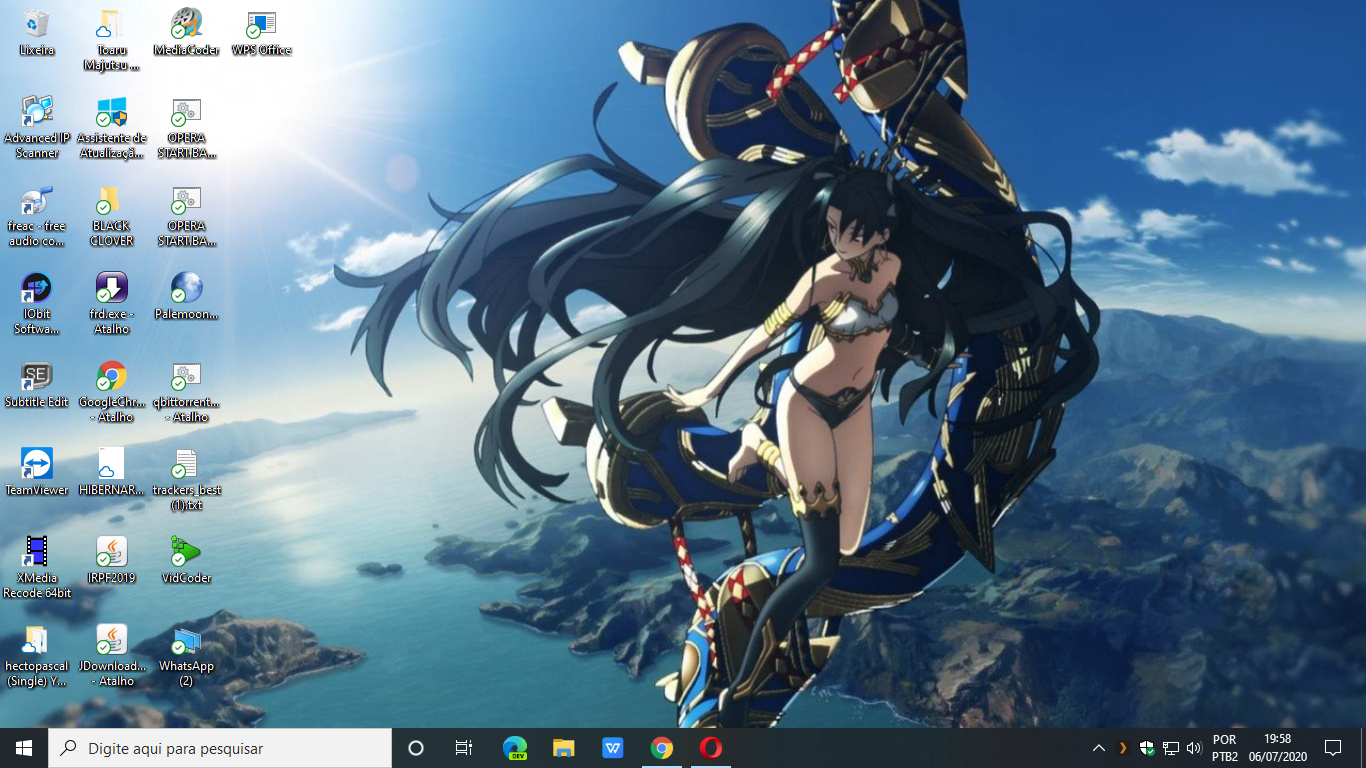
Task: Open File Explorer from the taskbar
Action: point(564,748)
